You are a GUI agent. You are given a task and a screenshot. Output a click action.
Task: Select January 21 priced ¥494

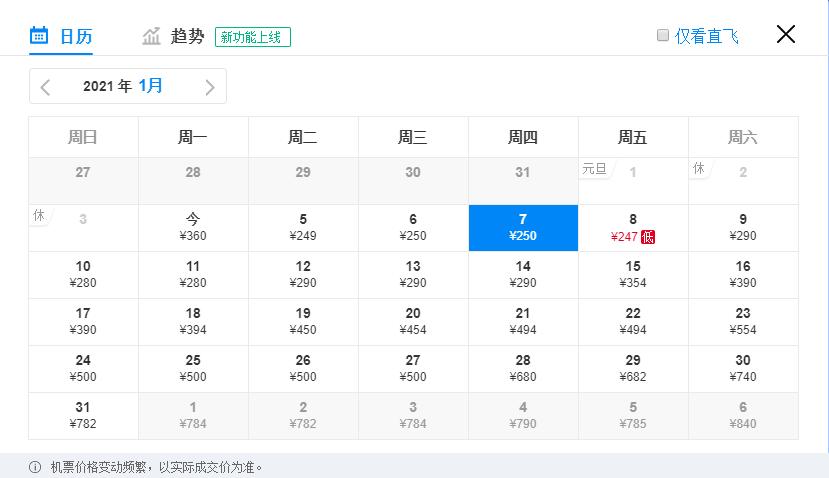coord(523,322)
